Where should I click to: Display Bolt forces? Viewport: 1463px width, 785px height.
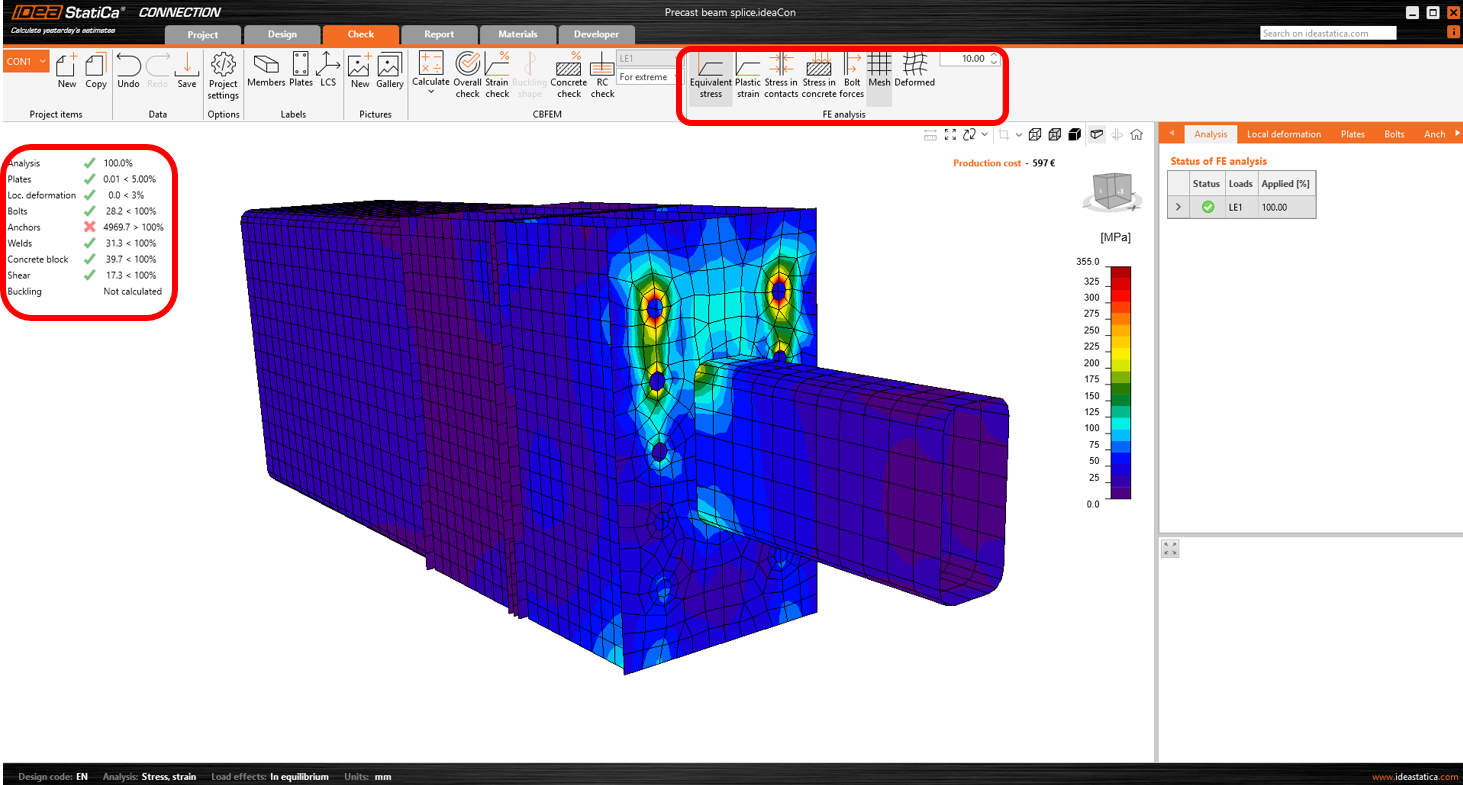[x=851, y=74]
